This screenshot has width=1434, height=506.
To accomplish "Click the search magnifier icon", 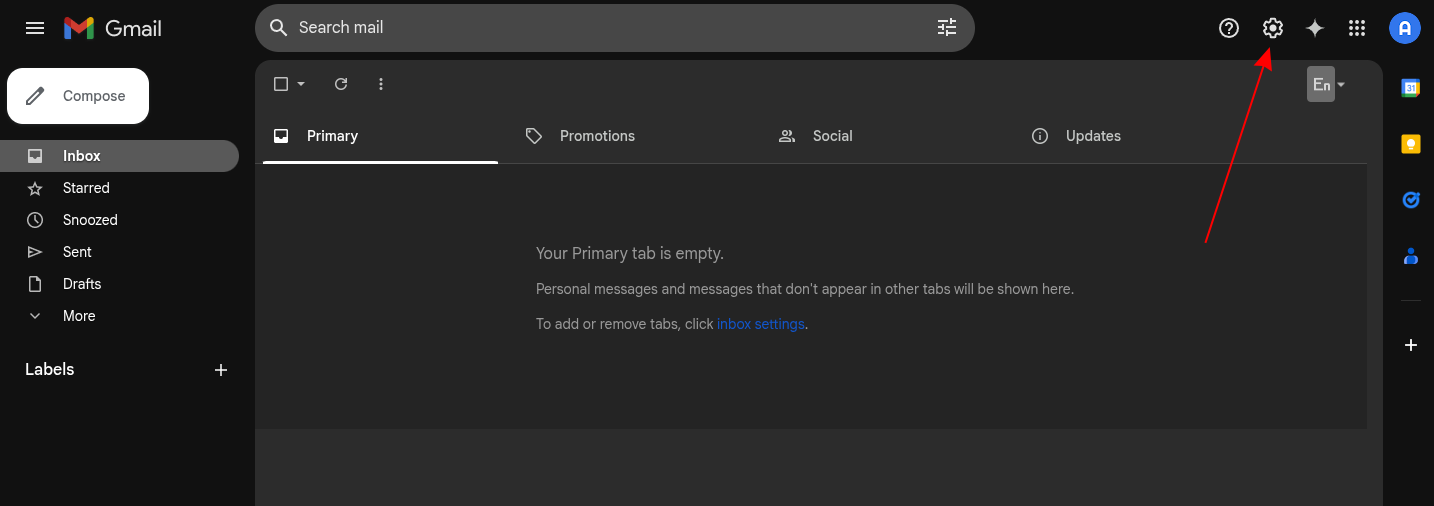I will tap(279, 28).
